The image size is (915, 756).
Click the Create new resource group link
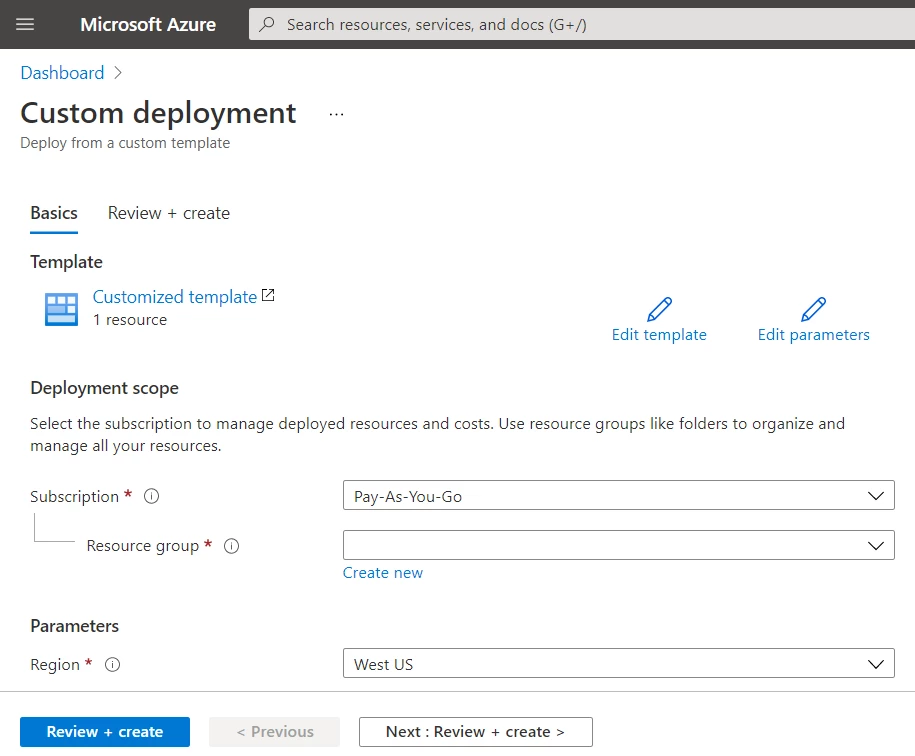point(383,573)
